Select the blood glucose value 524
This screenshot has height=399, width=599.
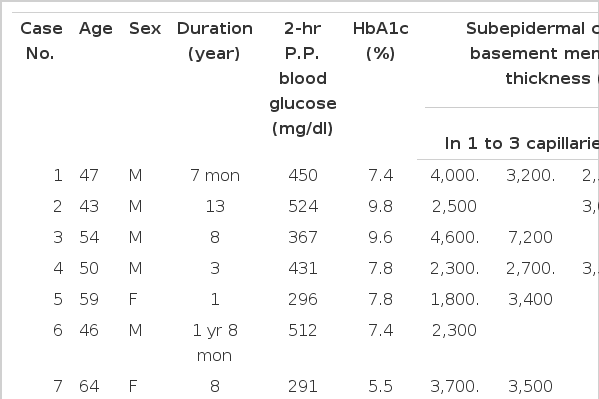pos(303,206)
